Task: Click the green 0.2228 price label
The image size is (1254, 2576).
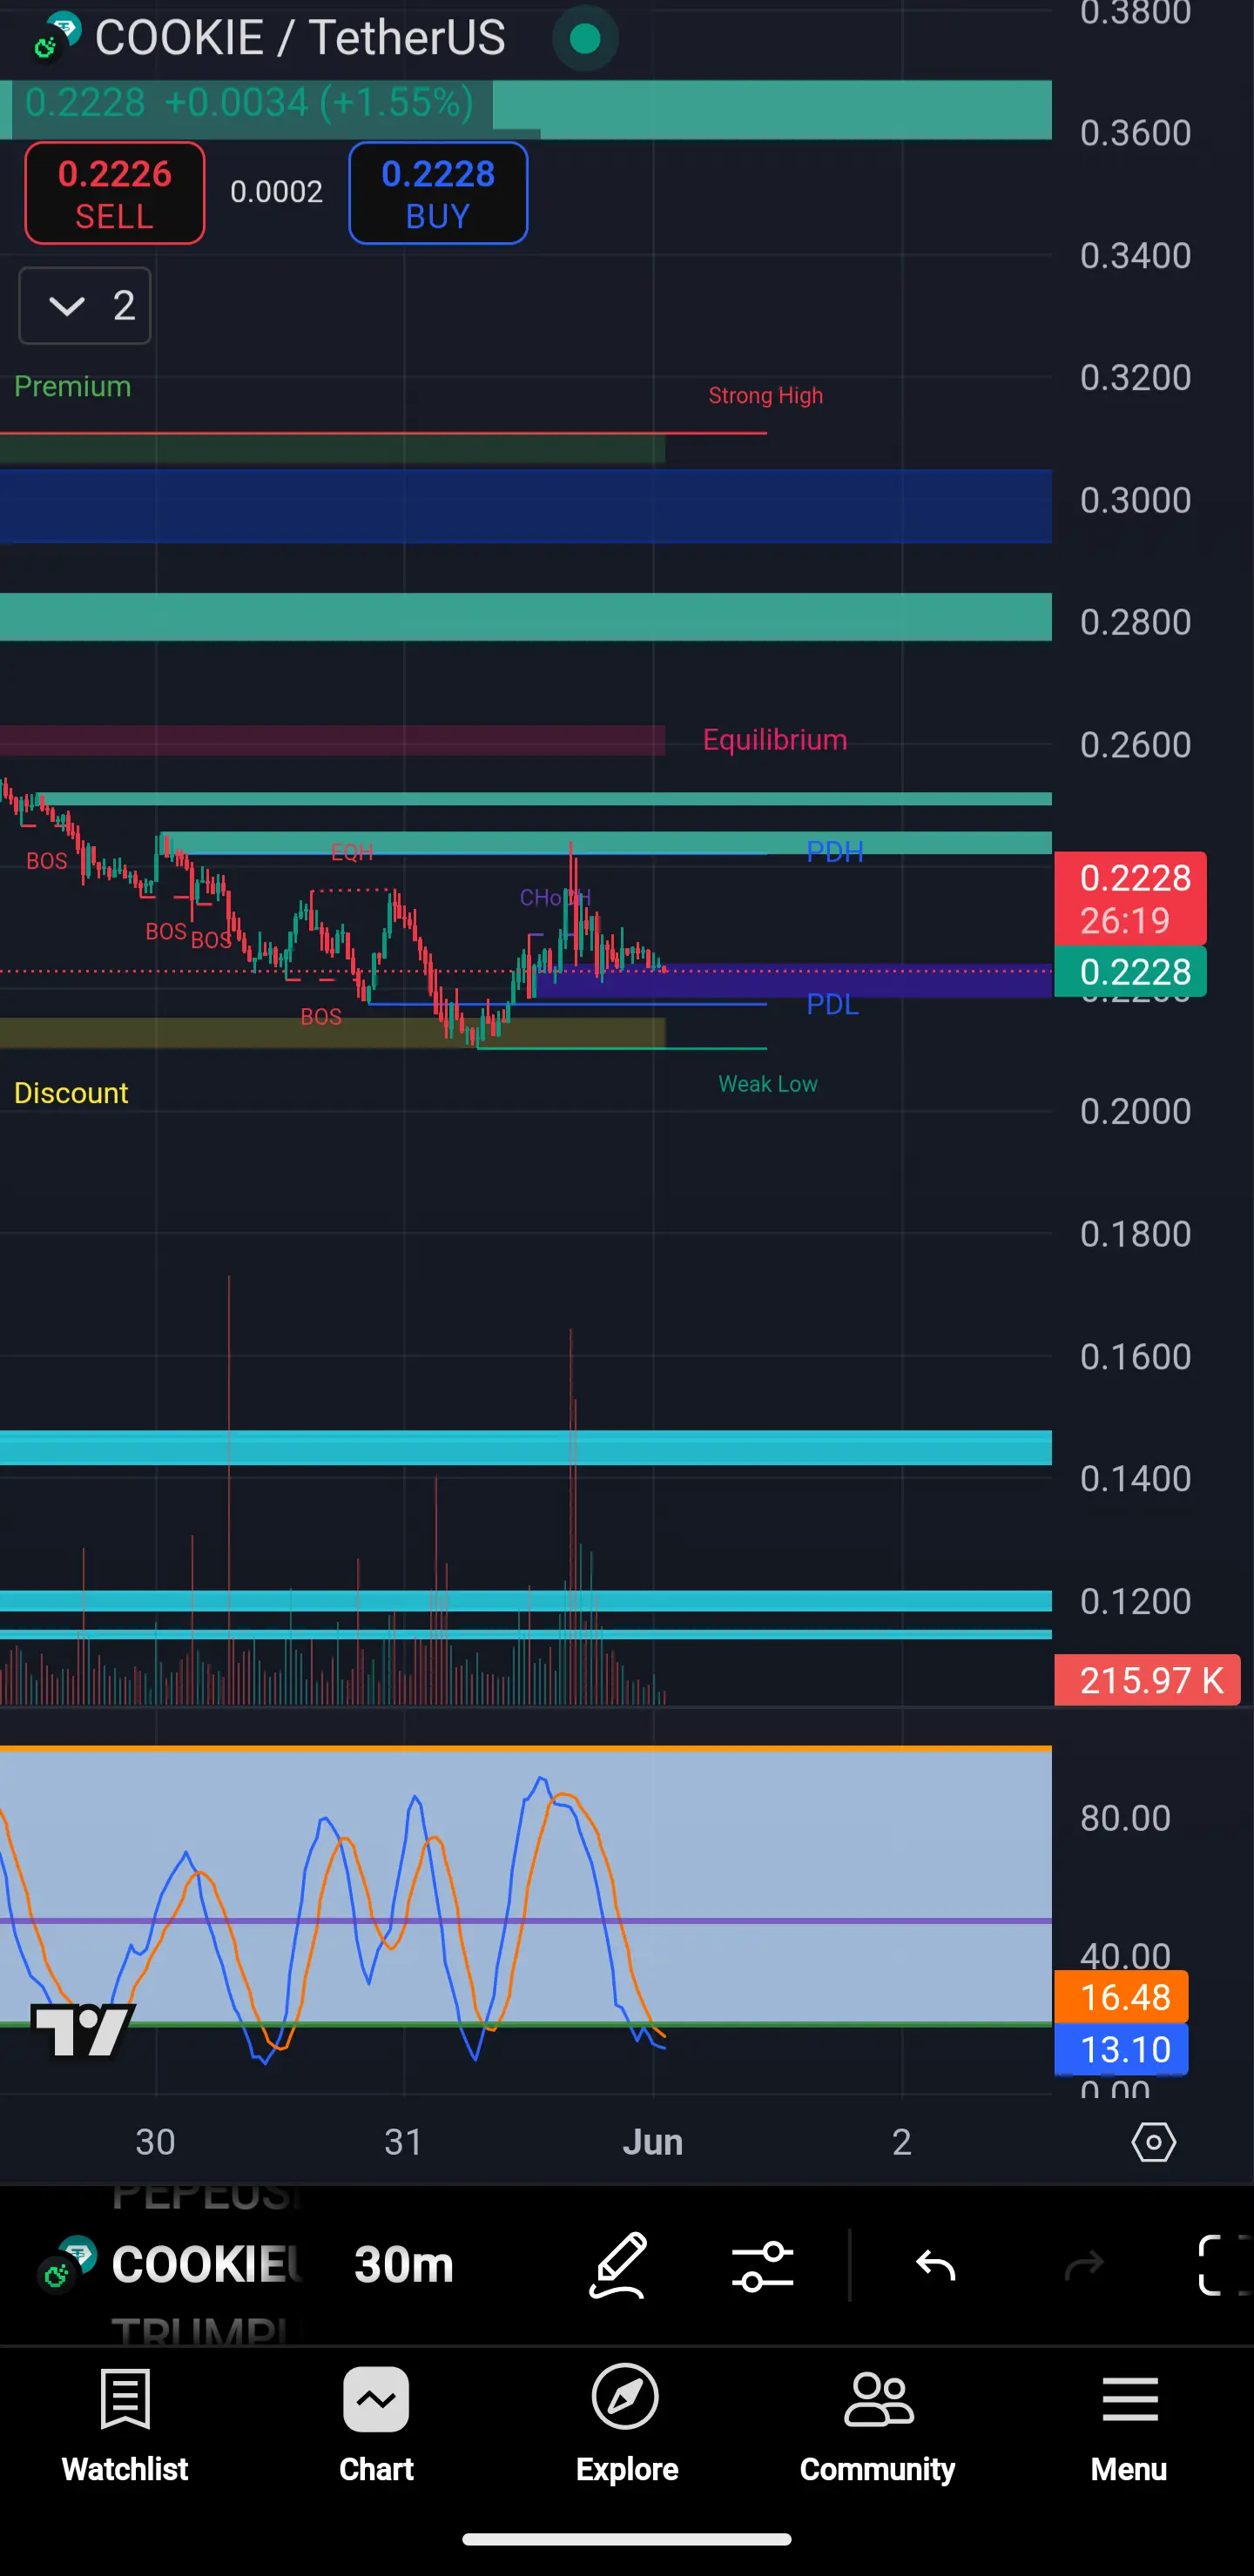Action: [x=1130, y=971]
